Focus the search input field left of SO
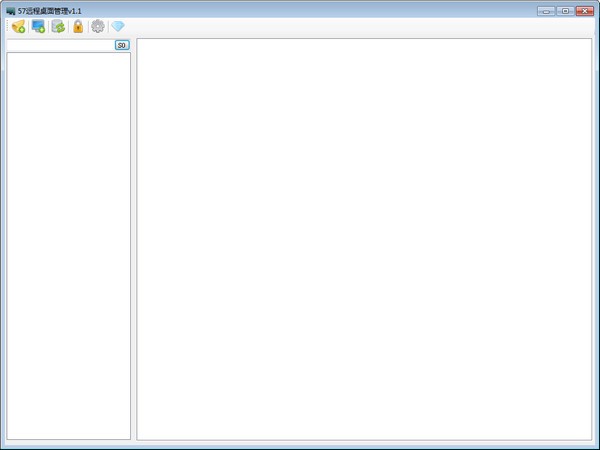The height and width of the screenshot is (450, 600). click(60, 45)
